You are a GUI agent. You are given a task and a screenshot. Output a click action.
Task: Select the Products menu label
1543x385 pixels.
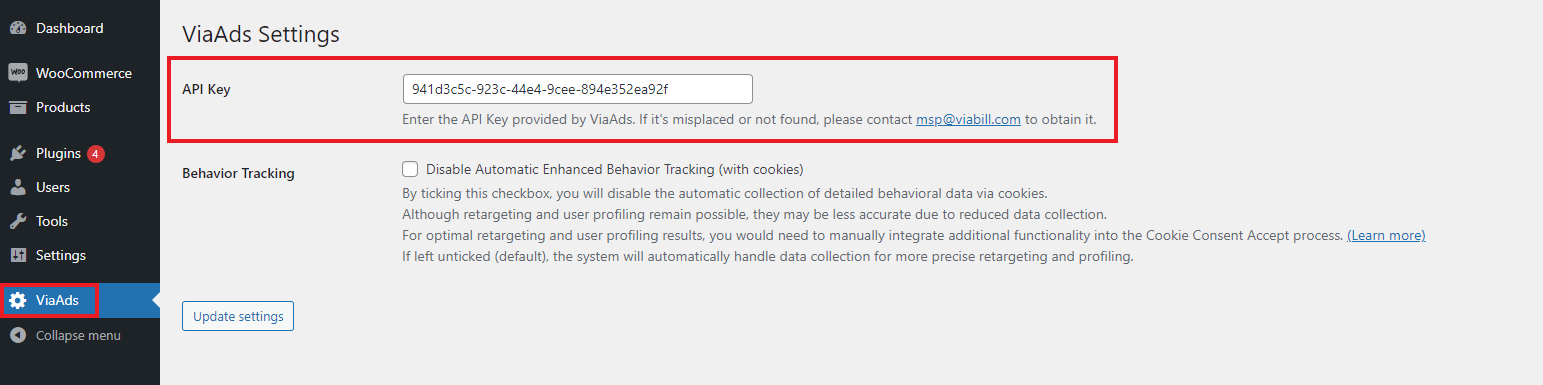[63, 107]
